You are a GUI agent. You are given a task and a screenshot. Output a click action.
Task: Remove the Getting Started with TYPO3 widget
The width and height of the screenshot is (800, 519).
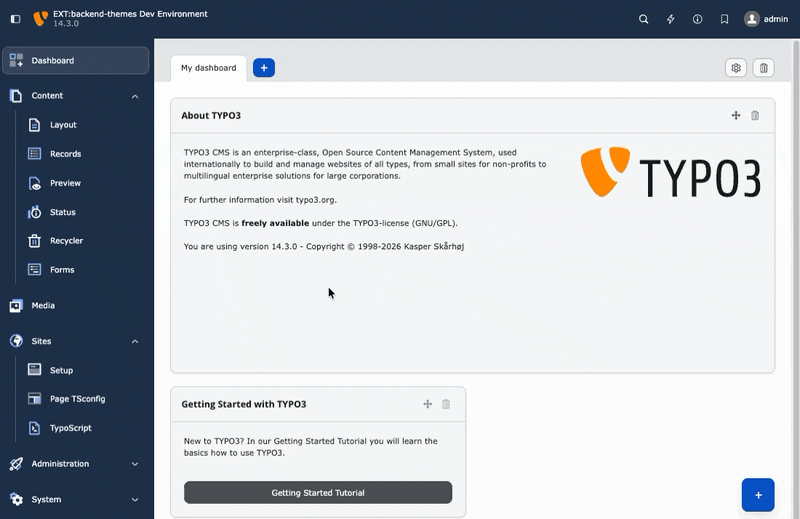pyautogui.click(x=446, y=404)
